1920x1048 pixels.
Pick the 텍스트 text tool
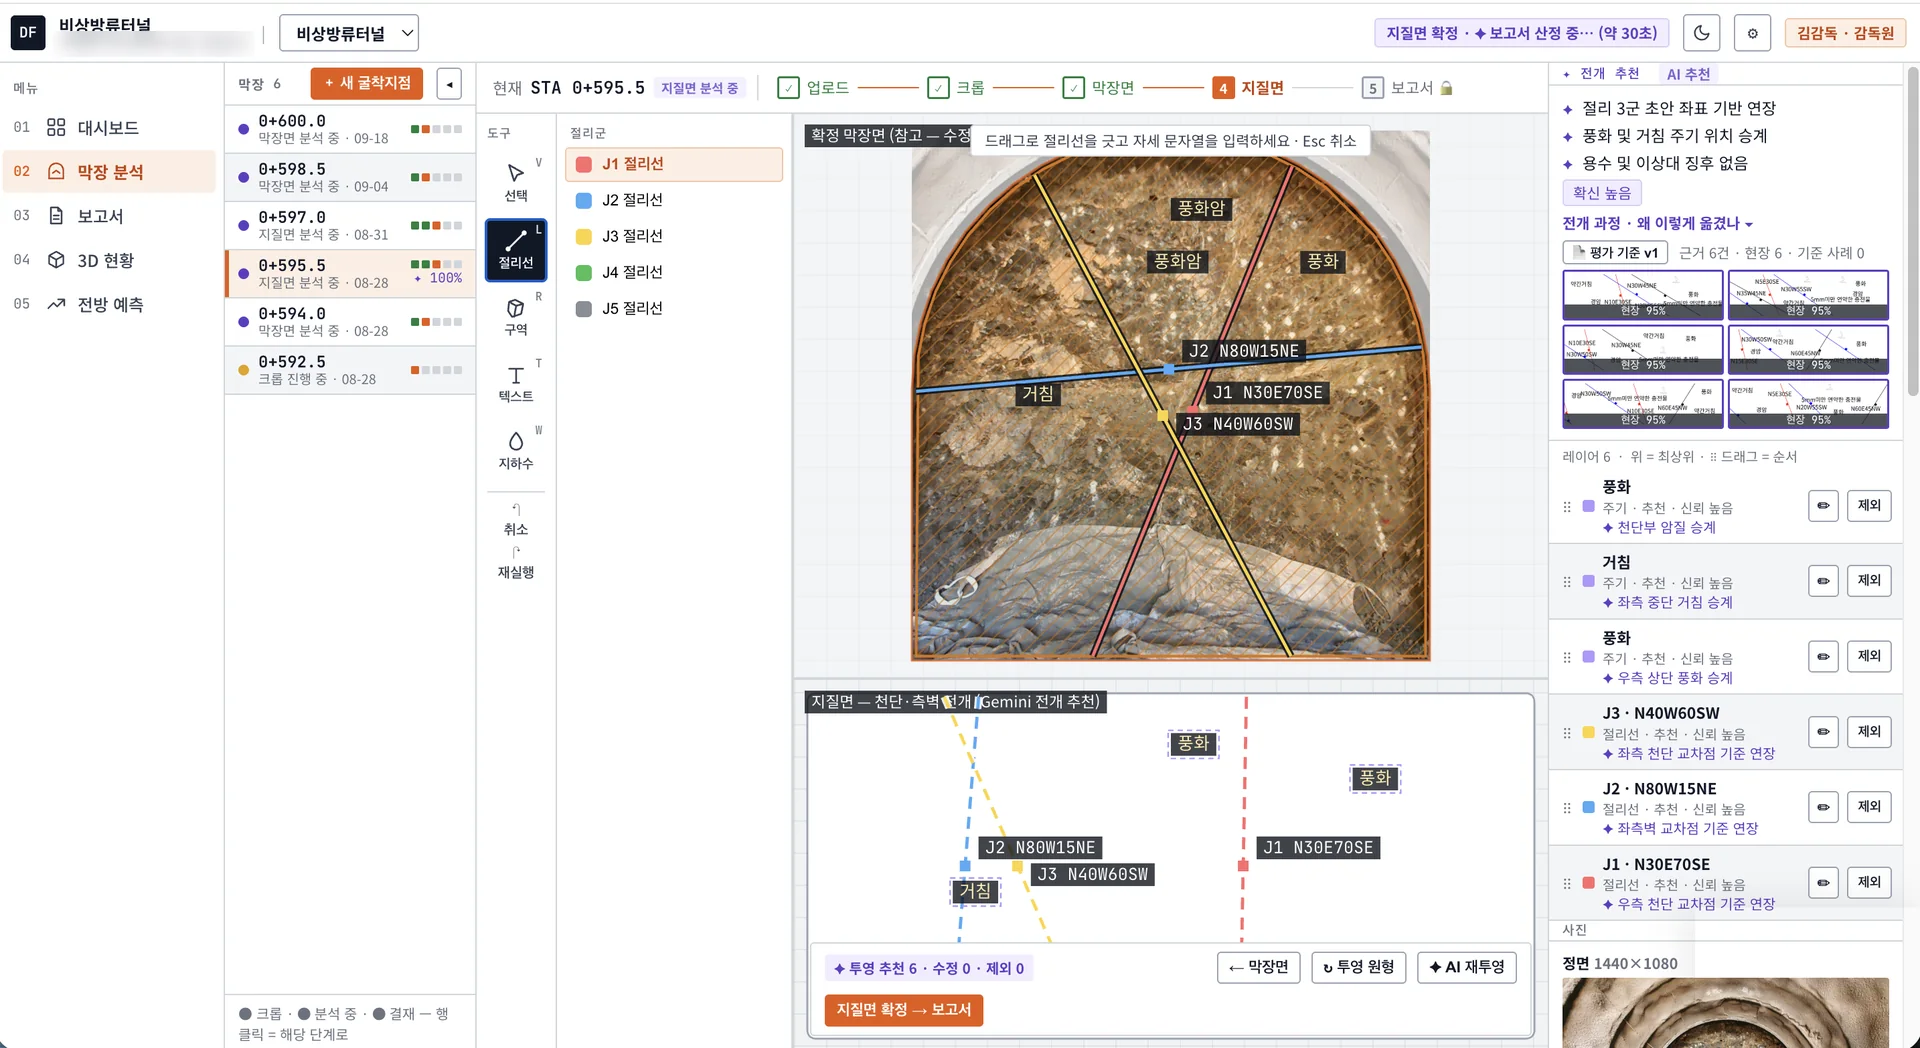(516, 383)
